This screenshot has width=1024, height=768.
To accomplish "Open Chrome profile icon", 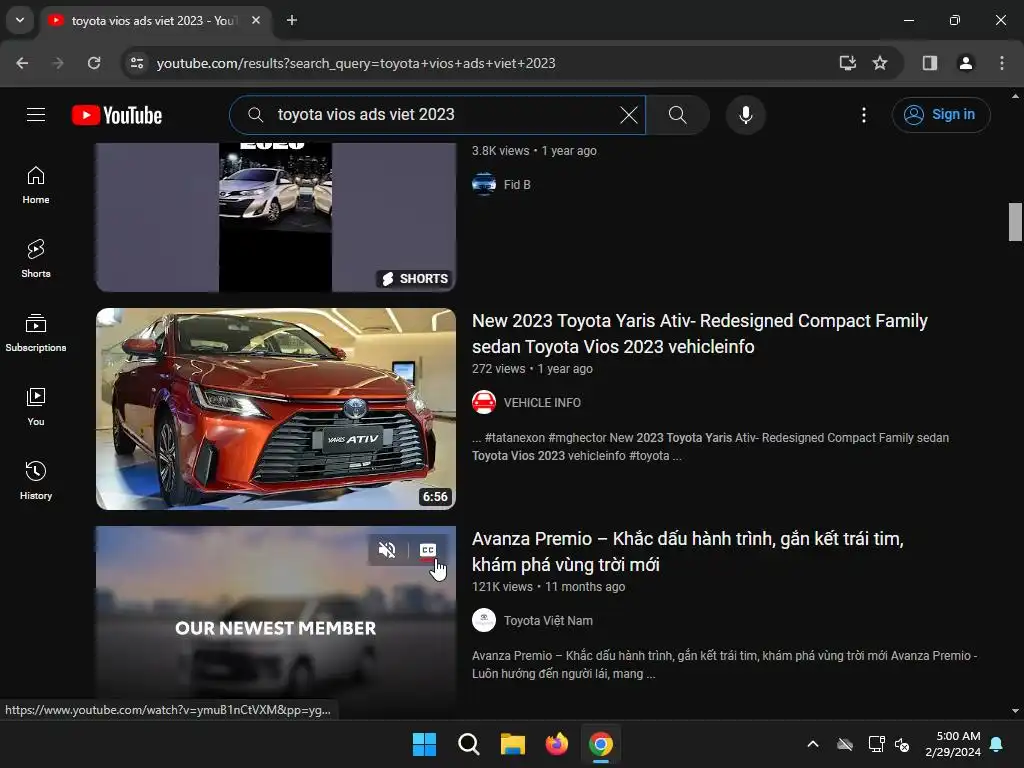I will (966, 63).
